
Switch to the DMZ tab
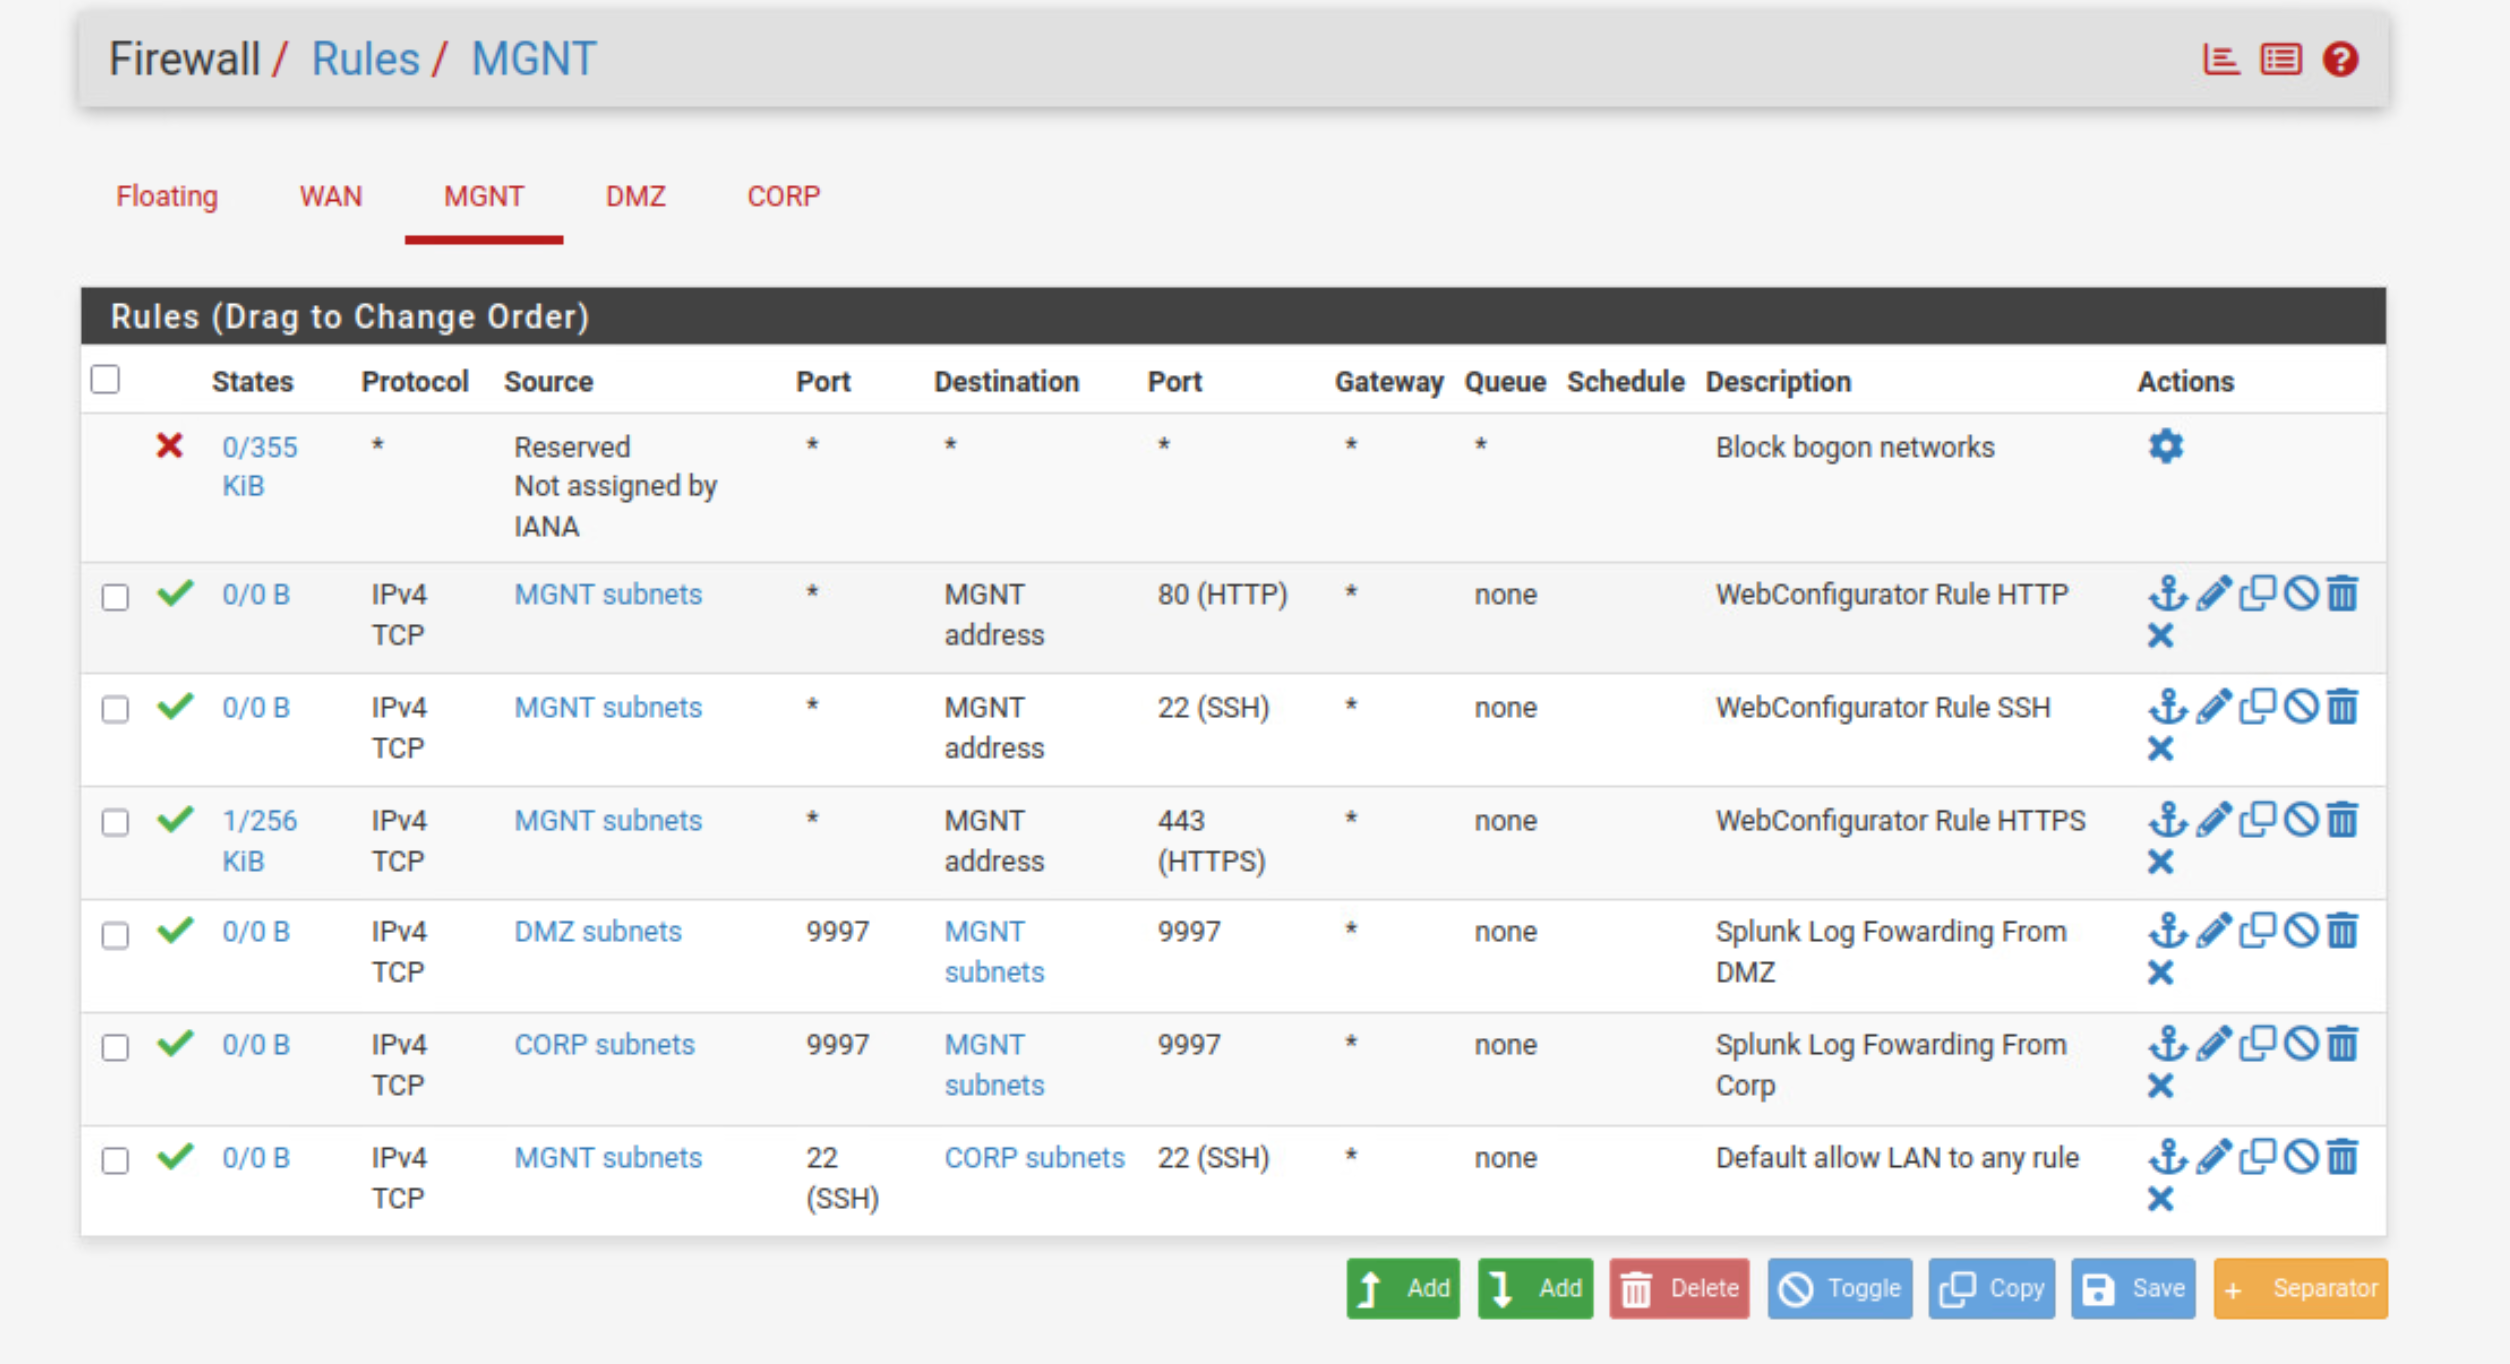[635, 196]
